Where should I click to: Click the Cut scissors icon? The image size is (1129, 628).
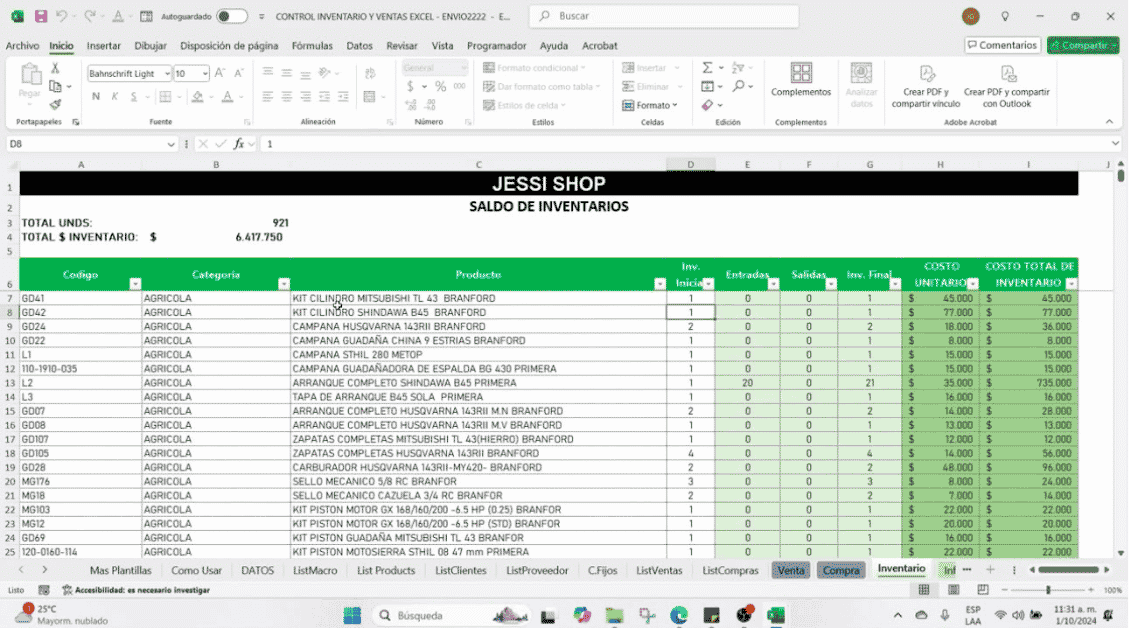click(x=55, y=68)
